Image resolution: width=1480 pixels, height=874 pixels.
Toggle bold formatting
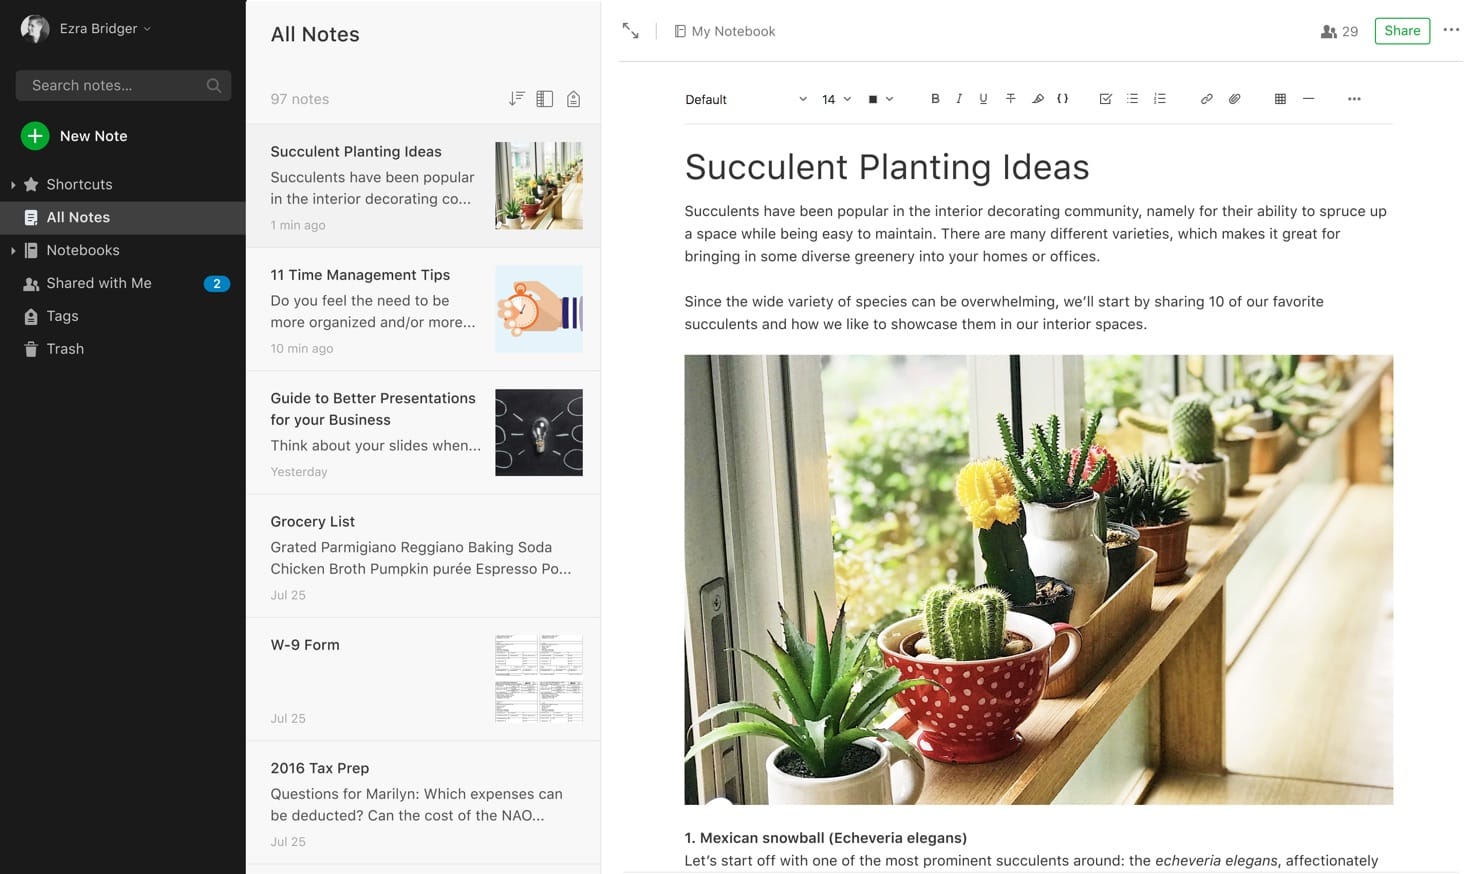[935, 99]
